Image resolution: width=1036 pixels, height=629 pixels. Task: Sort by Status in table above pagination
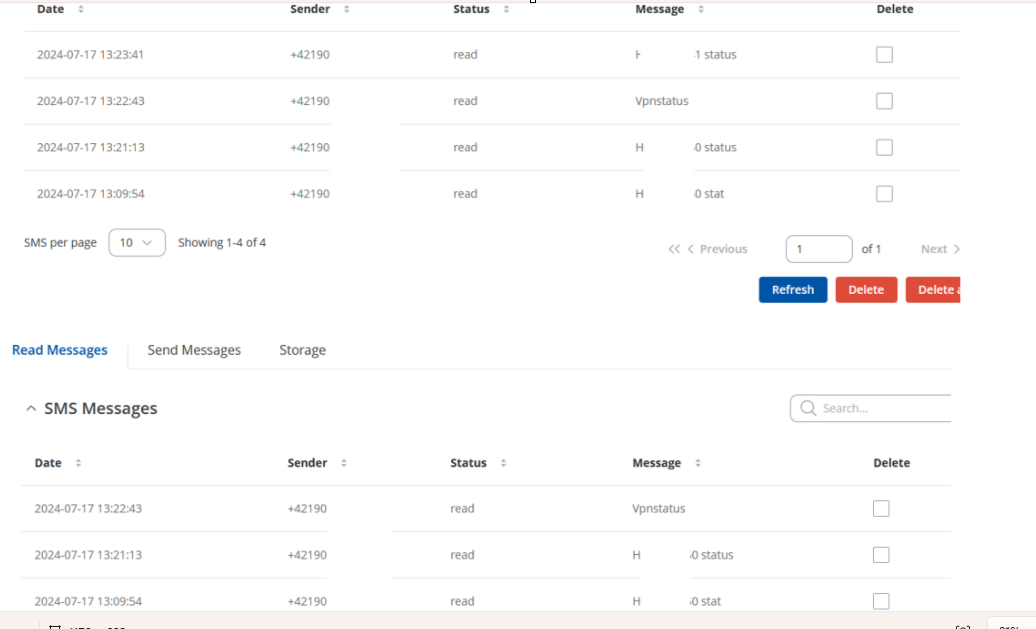pyautogui.click(x=506, y=9)
